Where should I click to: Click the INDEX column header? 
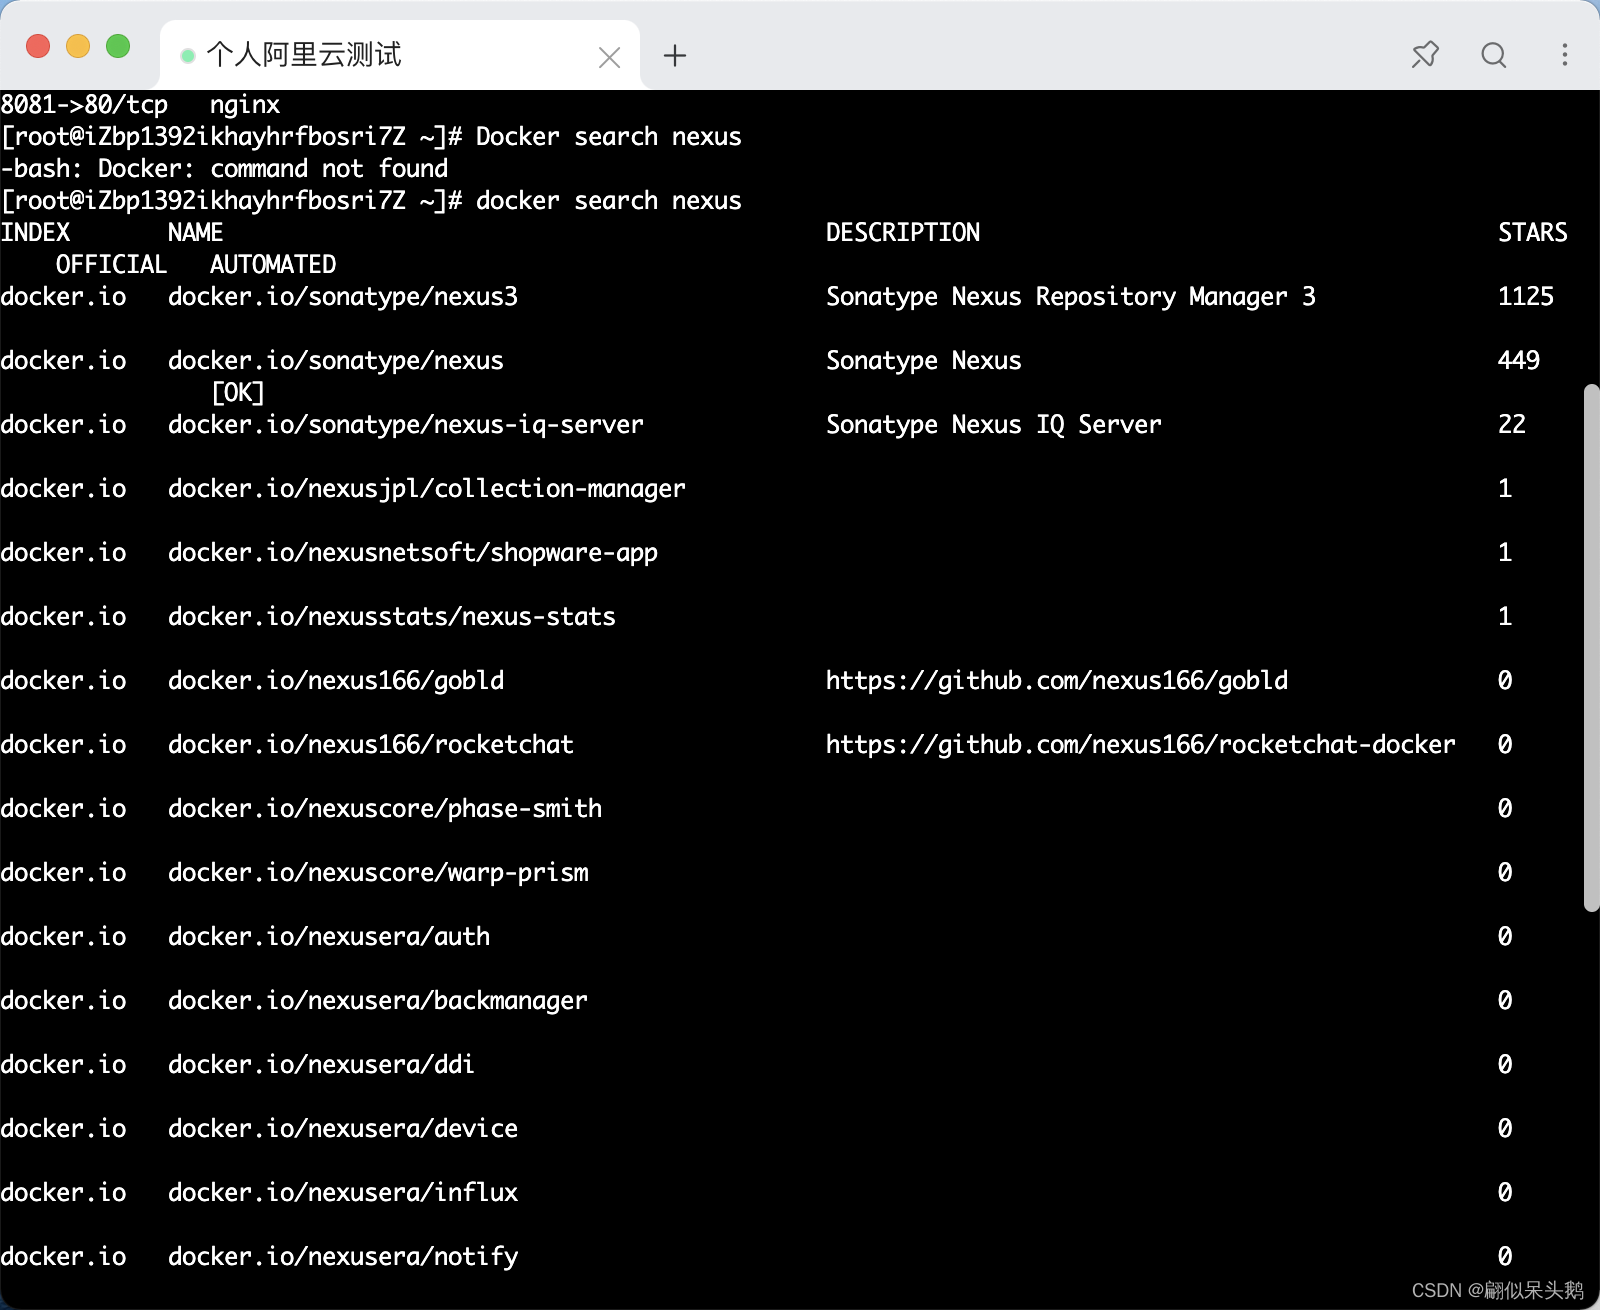(x=35, y=233)
